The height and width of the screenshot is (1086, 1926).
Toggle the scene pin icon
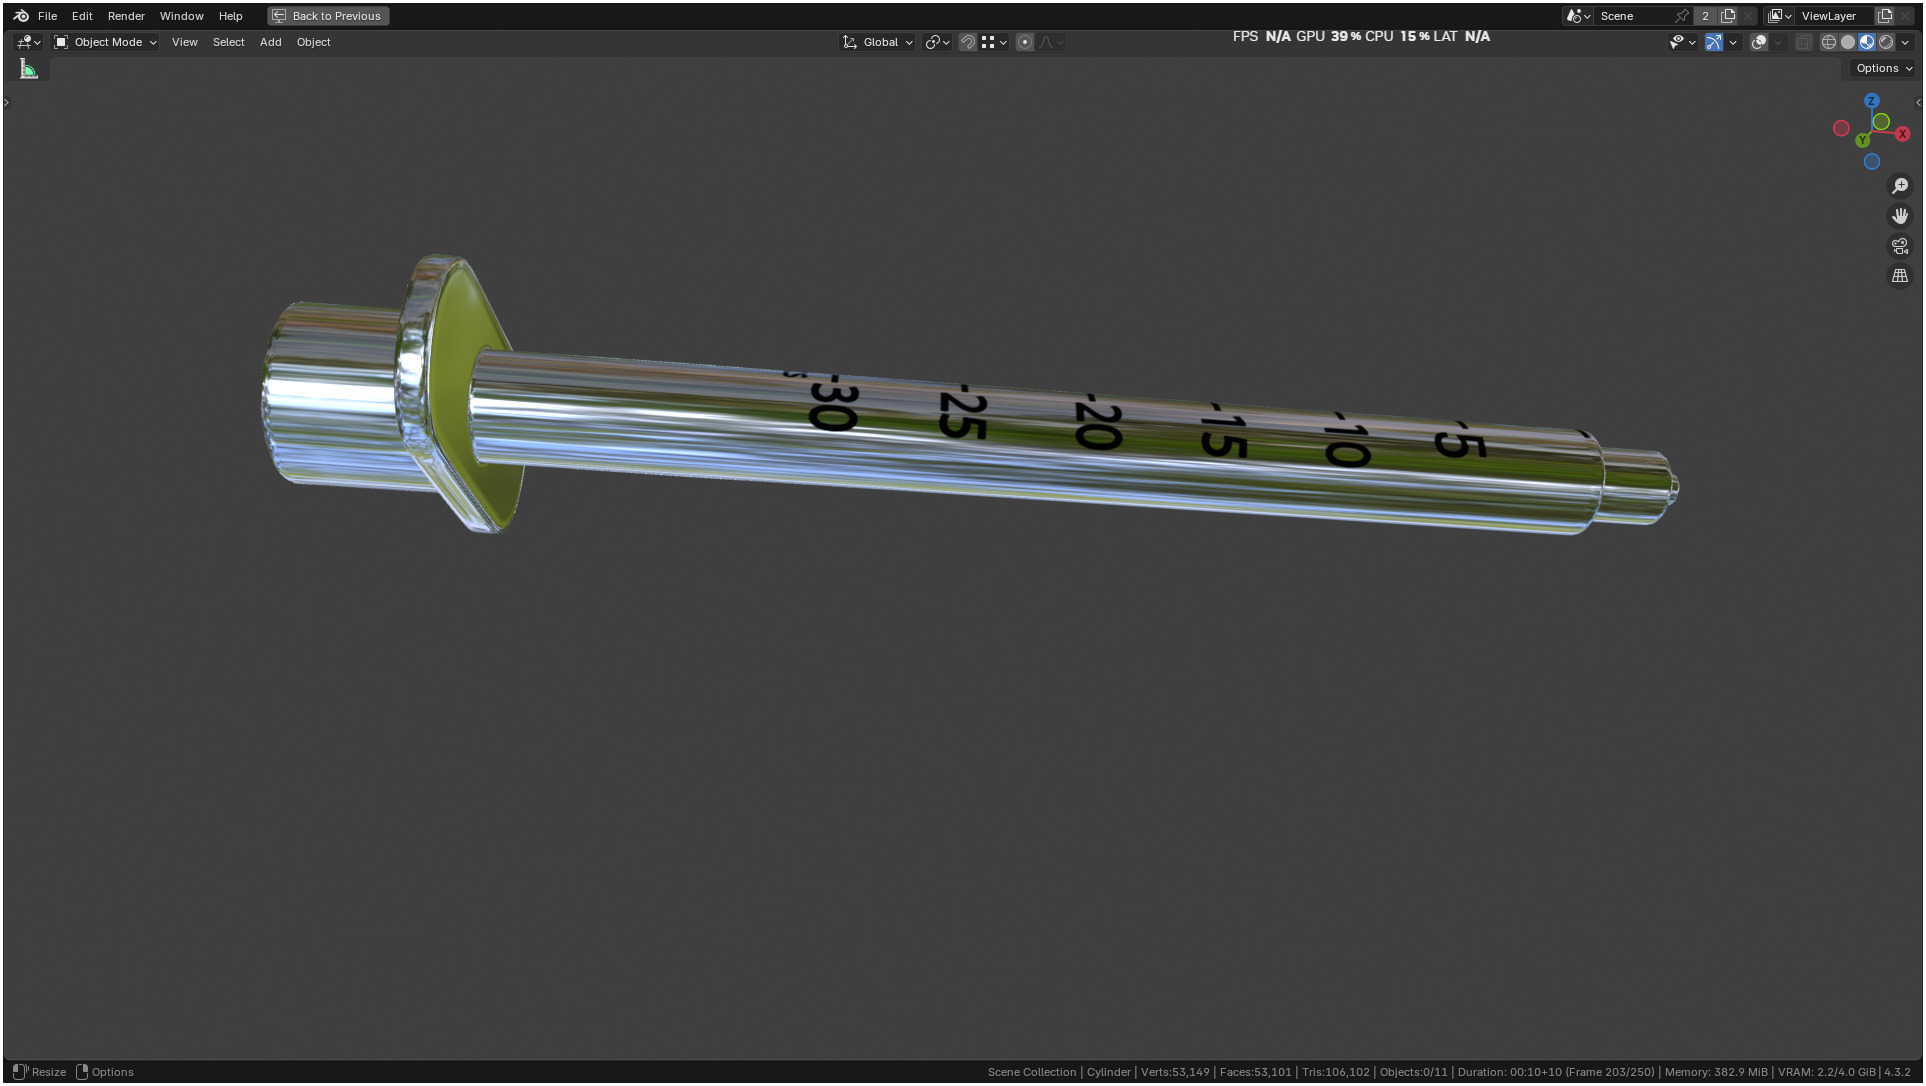[1682, 16]
